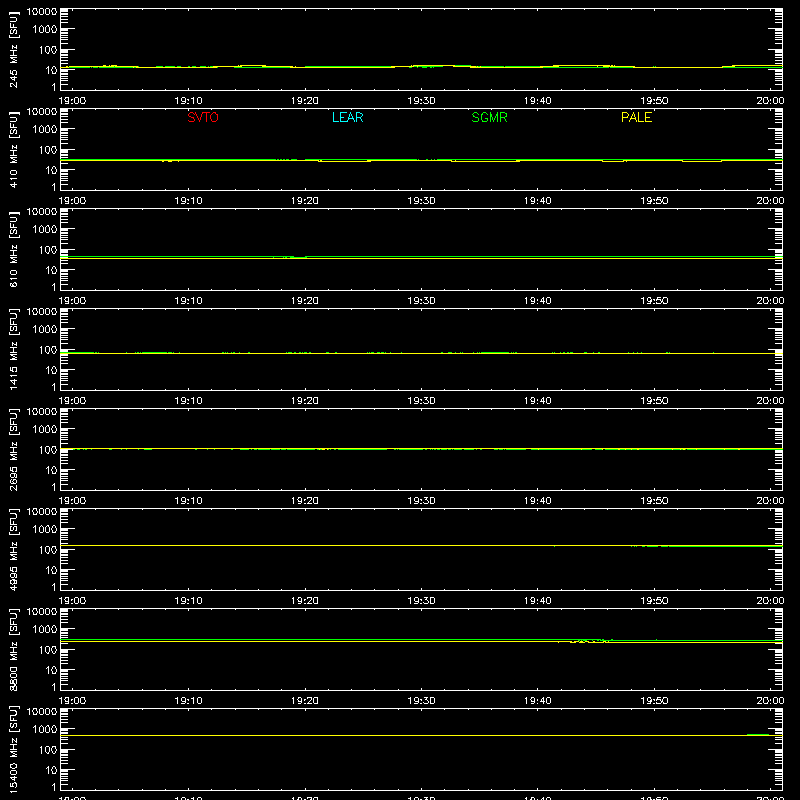The height and width of the screenshot is (800, 800).
Task: Click the 19:50 tick under the 610 MHz plot
Action: click(654, 301)
